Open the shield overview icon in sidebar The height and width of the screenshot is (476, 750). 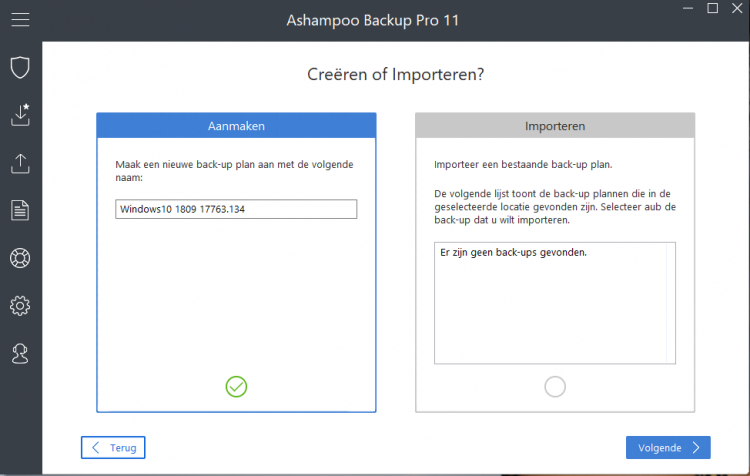coord(20,67)
